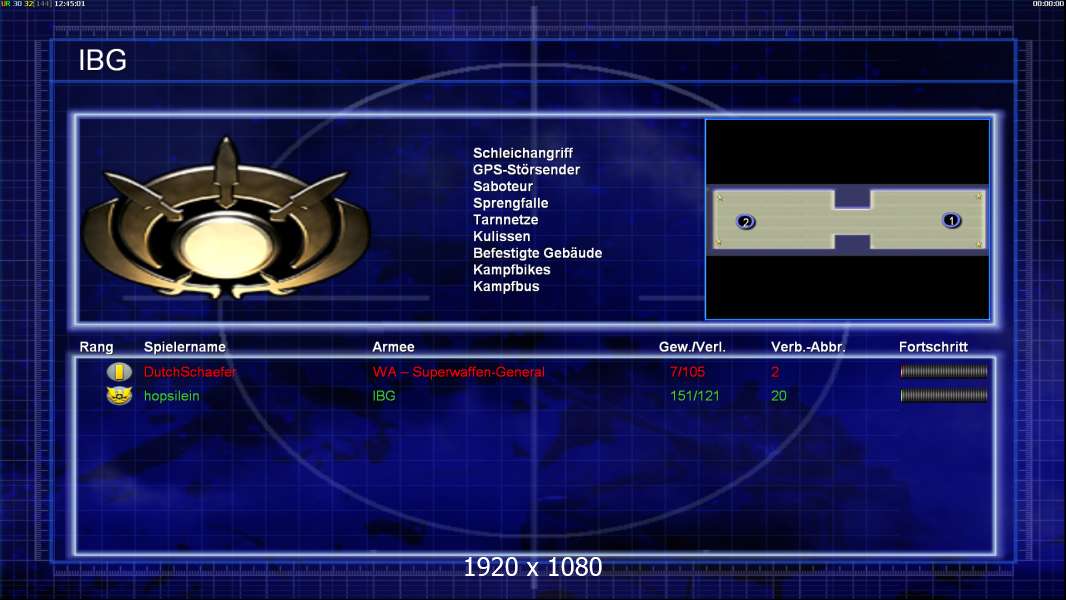
Task: Click DutchSchaefer's rank badge icon
Action: pos(119,372)
